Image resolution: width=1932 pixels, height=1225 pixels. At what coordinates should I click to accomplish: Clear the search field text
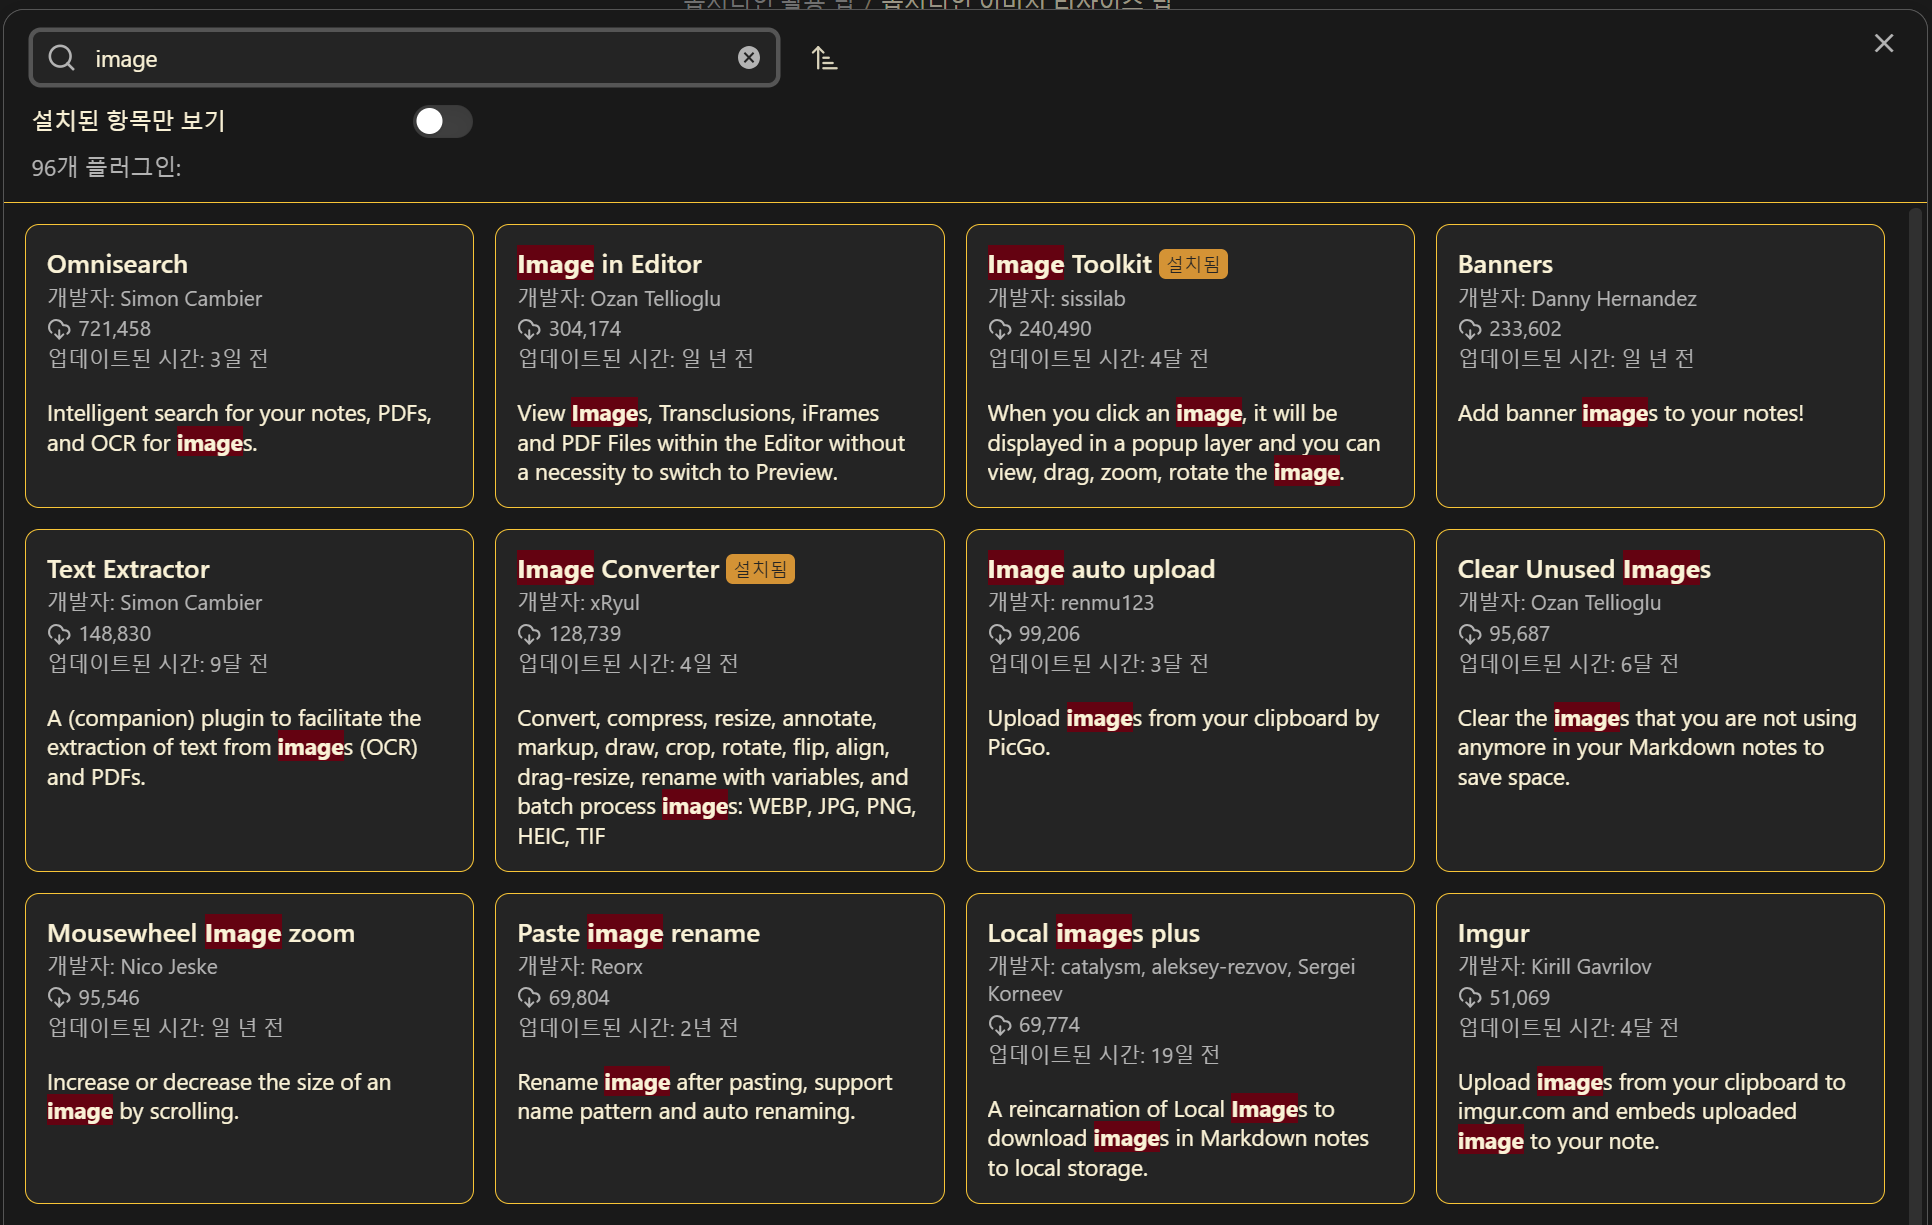[748, 58]
